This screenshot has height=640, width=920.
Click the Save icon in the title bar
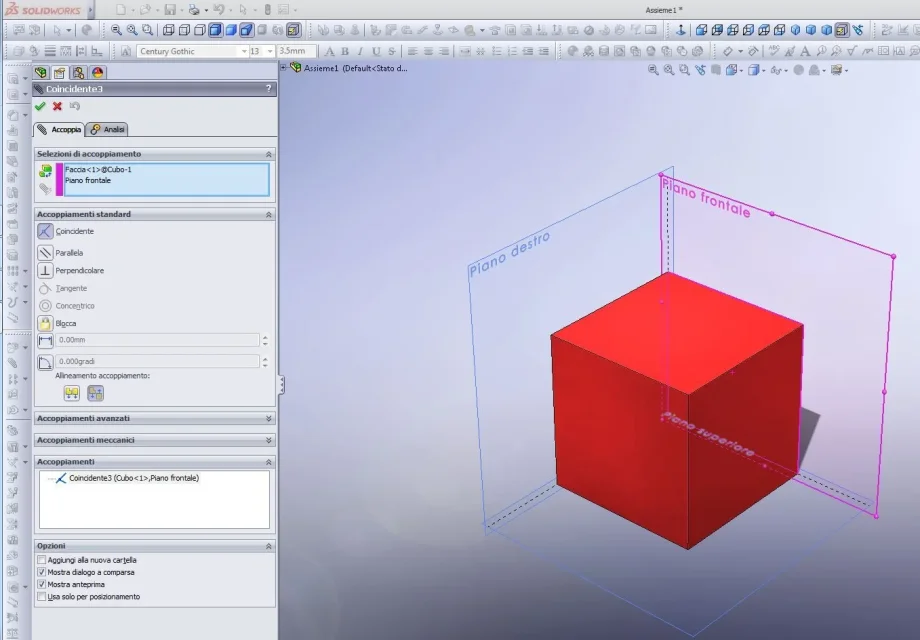click(170, 10)
